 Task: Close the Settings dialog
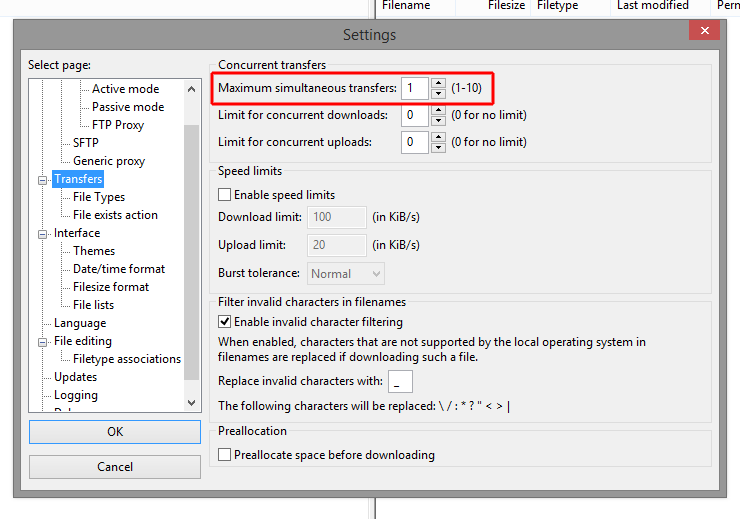click(x=705, y=32)
